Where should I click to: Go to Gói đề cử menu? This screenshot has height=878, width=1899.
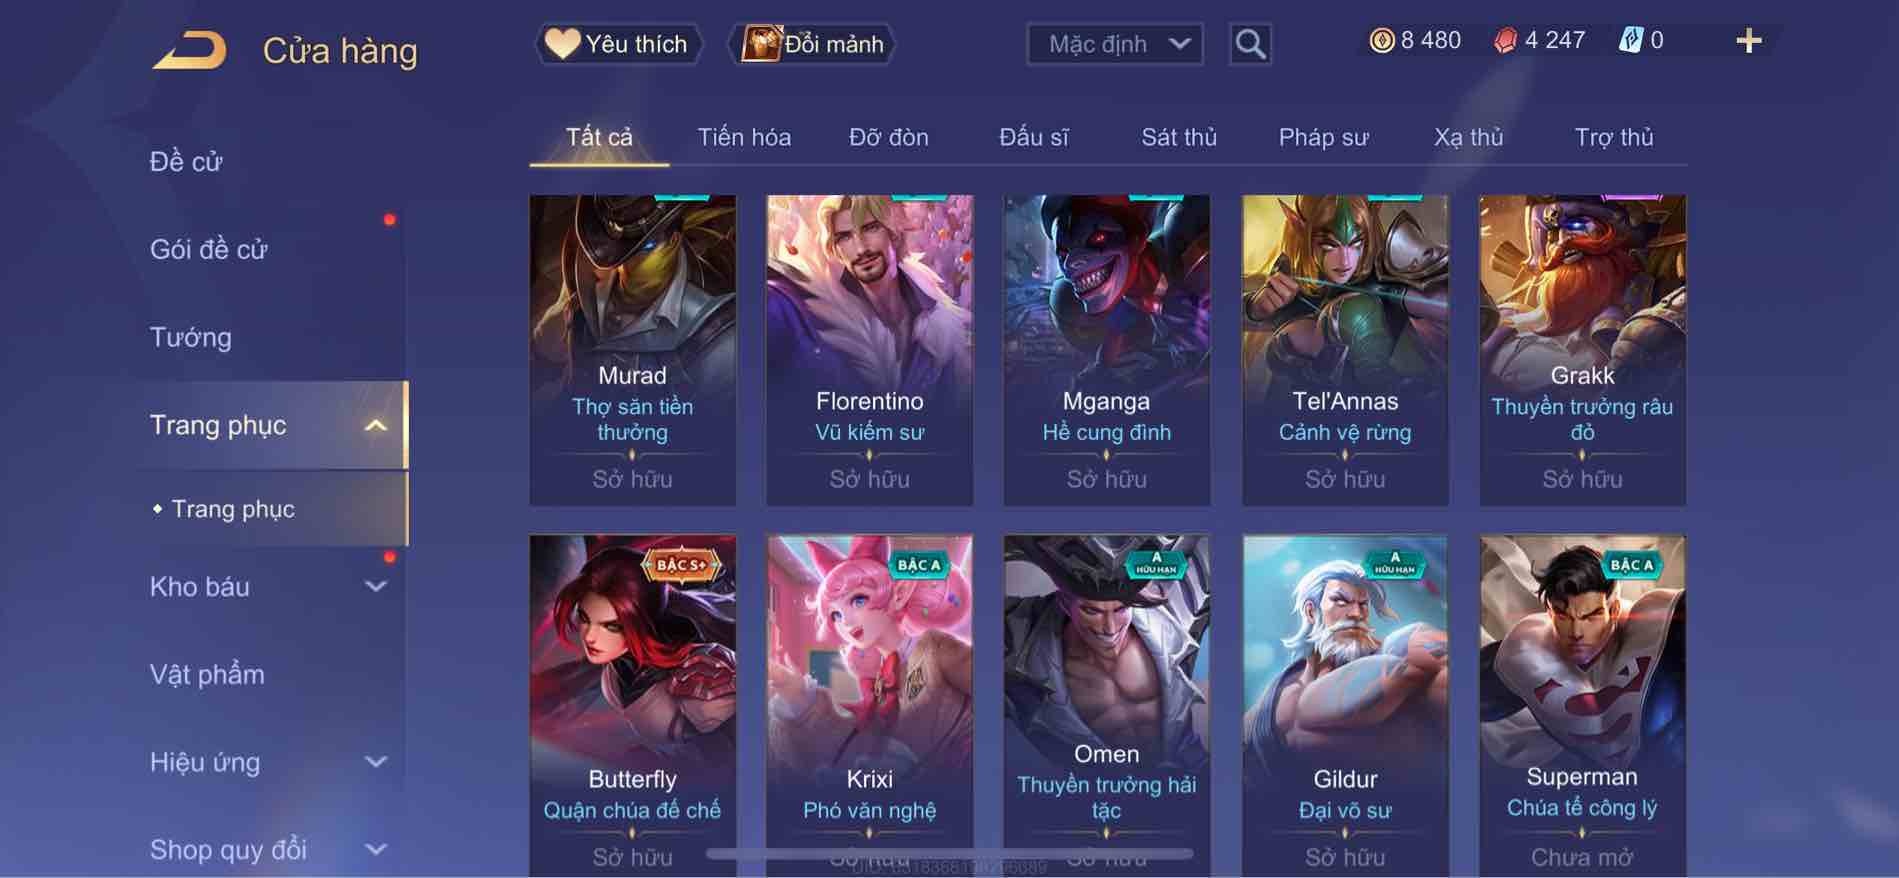209,249
